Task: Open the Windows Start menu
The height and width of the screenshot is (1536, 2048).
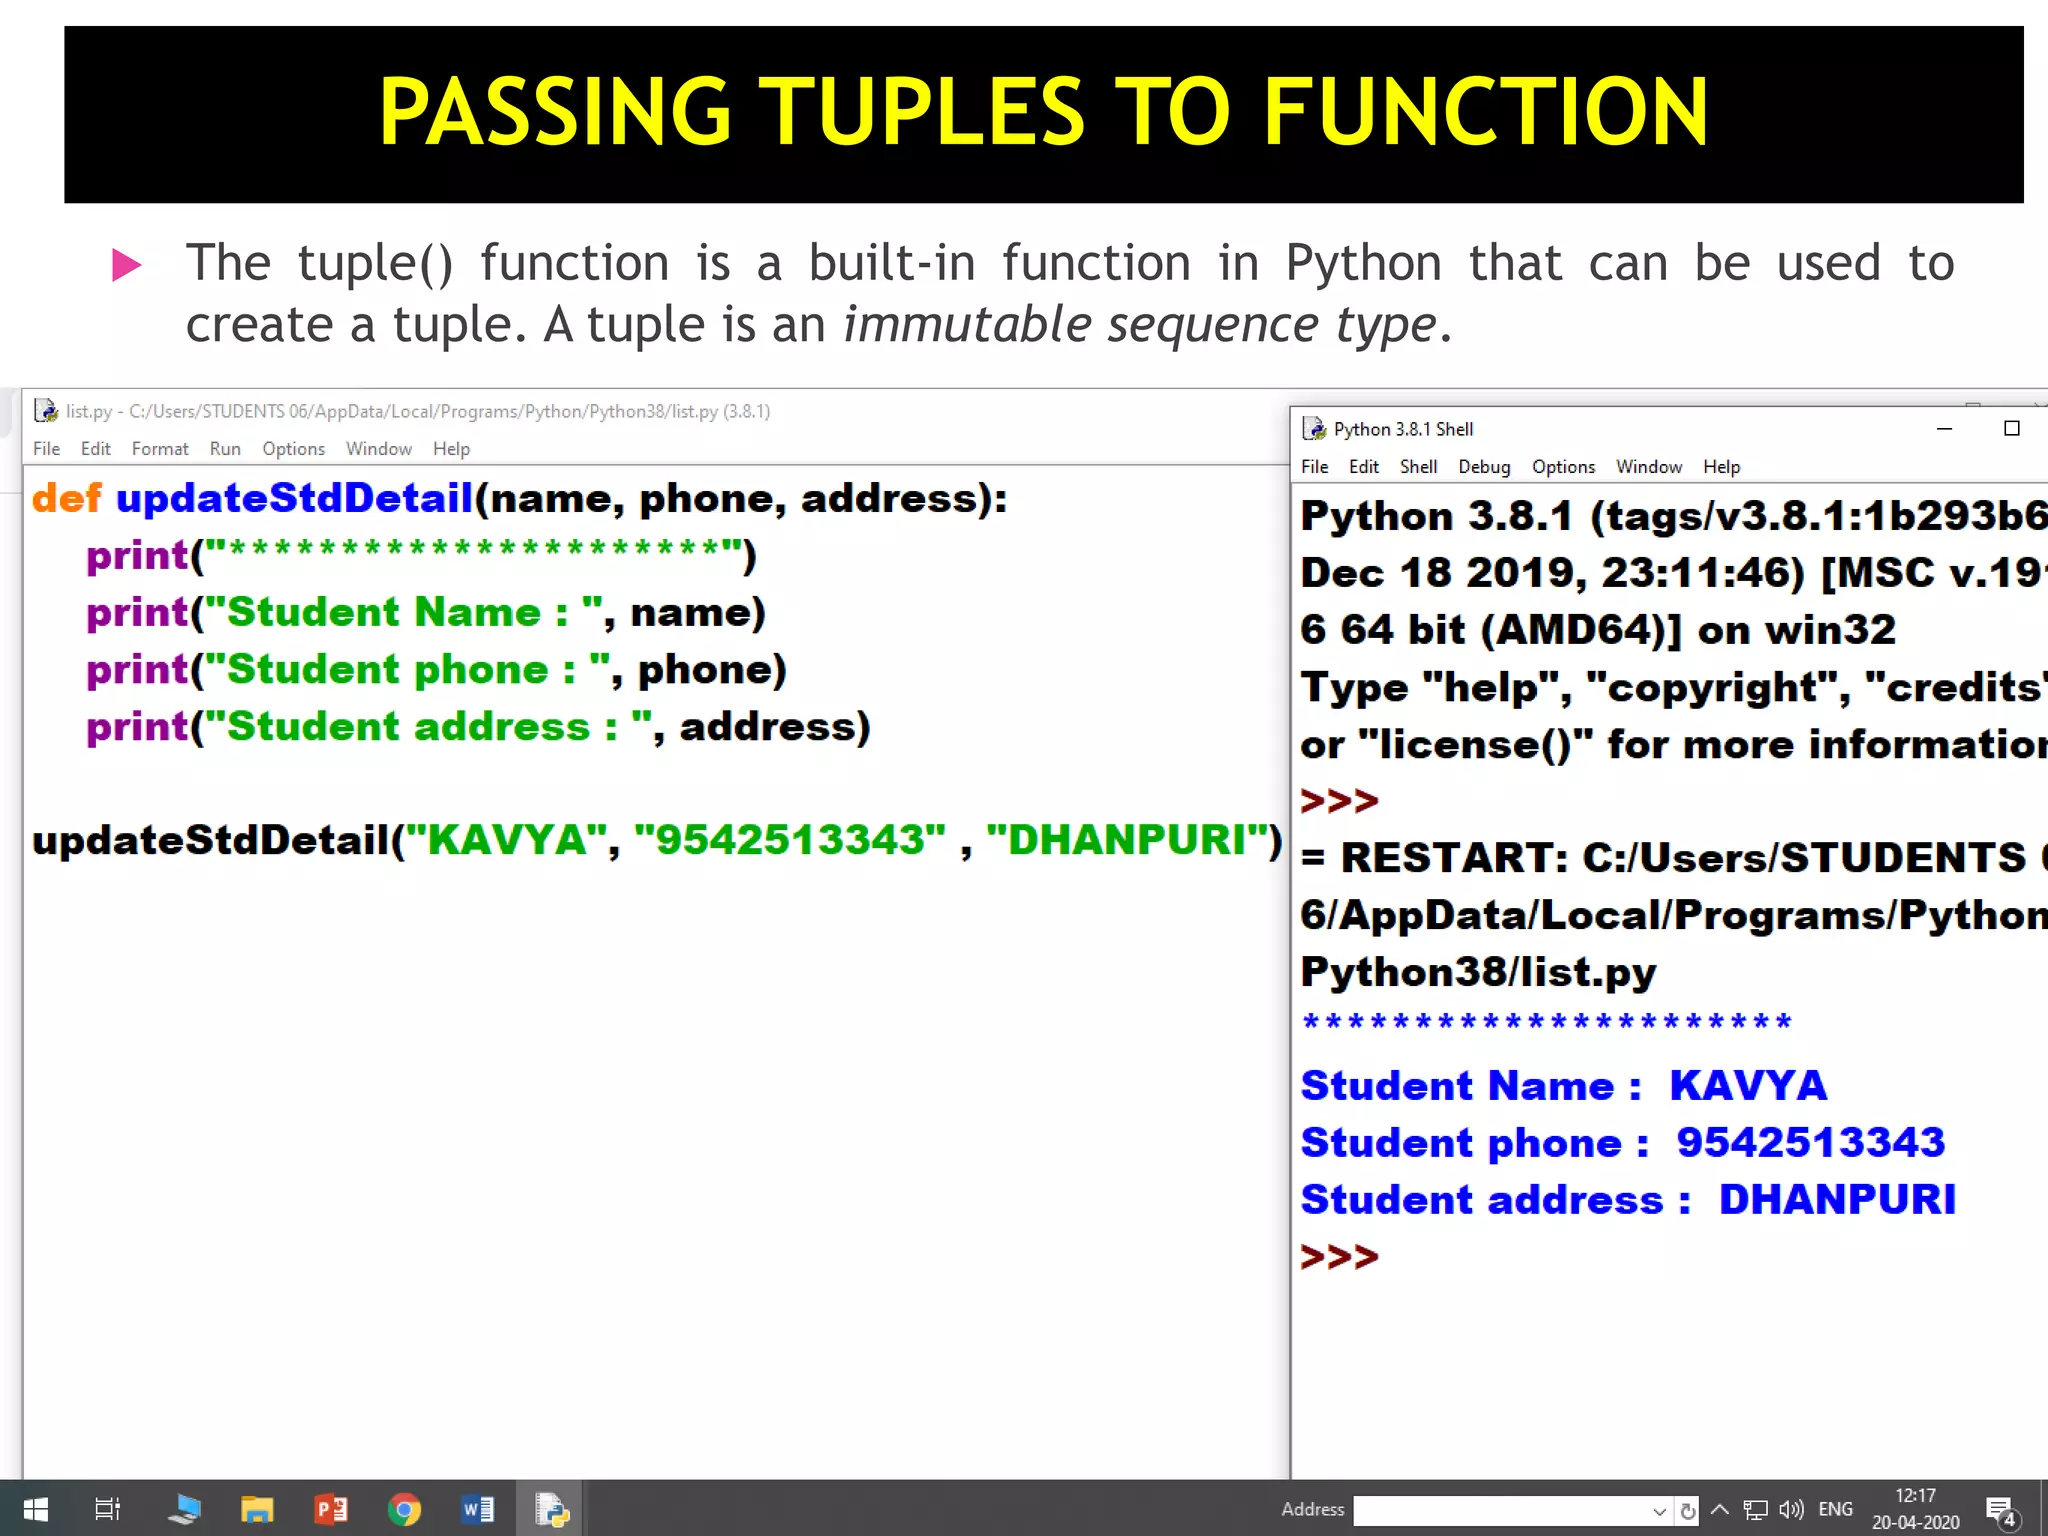Action: (x=35, y=1509)
